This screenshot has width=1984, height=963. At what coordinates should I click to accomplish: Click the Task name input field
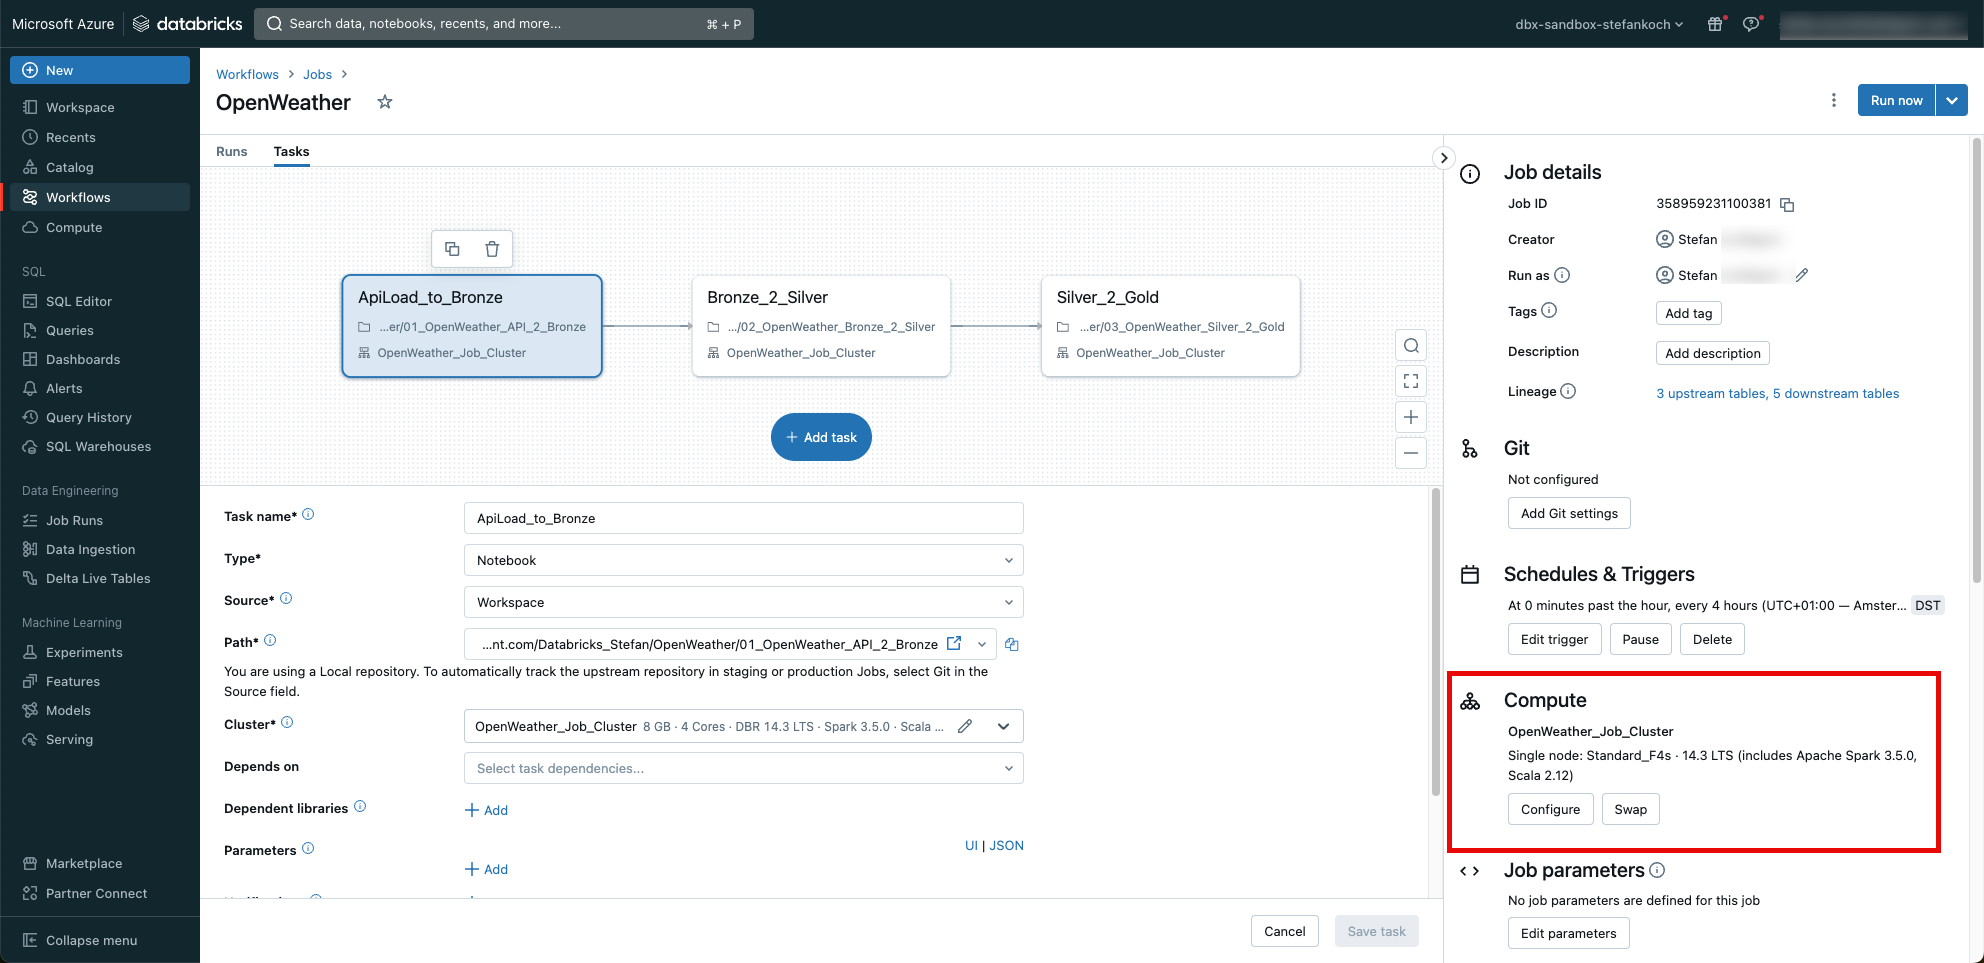point(743,518)
